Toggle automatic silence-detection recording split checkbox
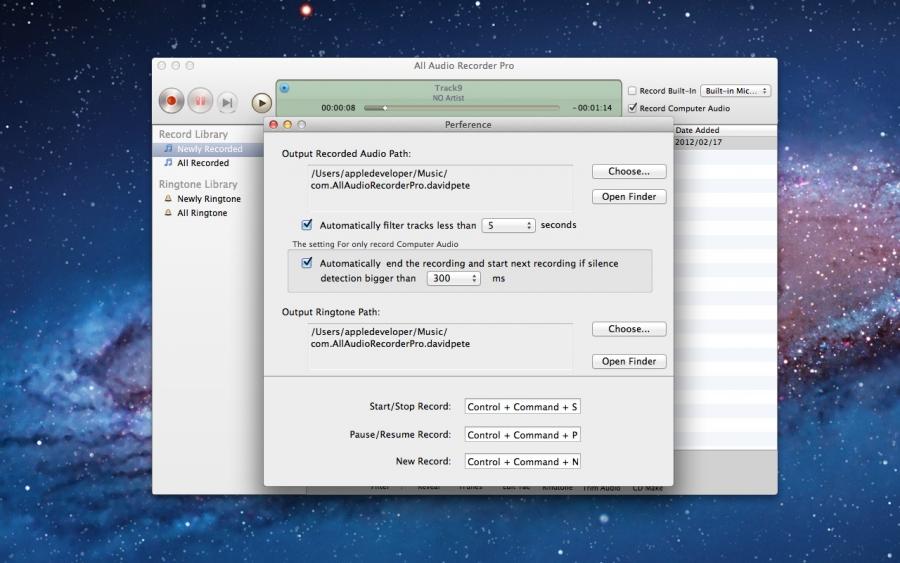The image size is (900, 563). coord(307,262)
